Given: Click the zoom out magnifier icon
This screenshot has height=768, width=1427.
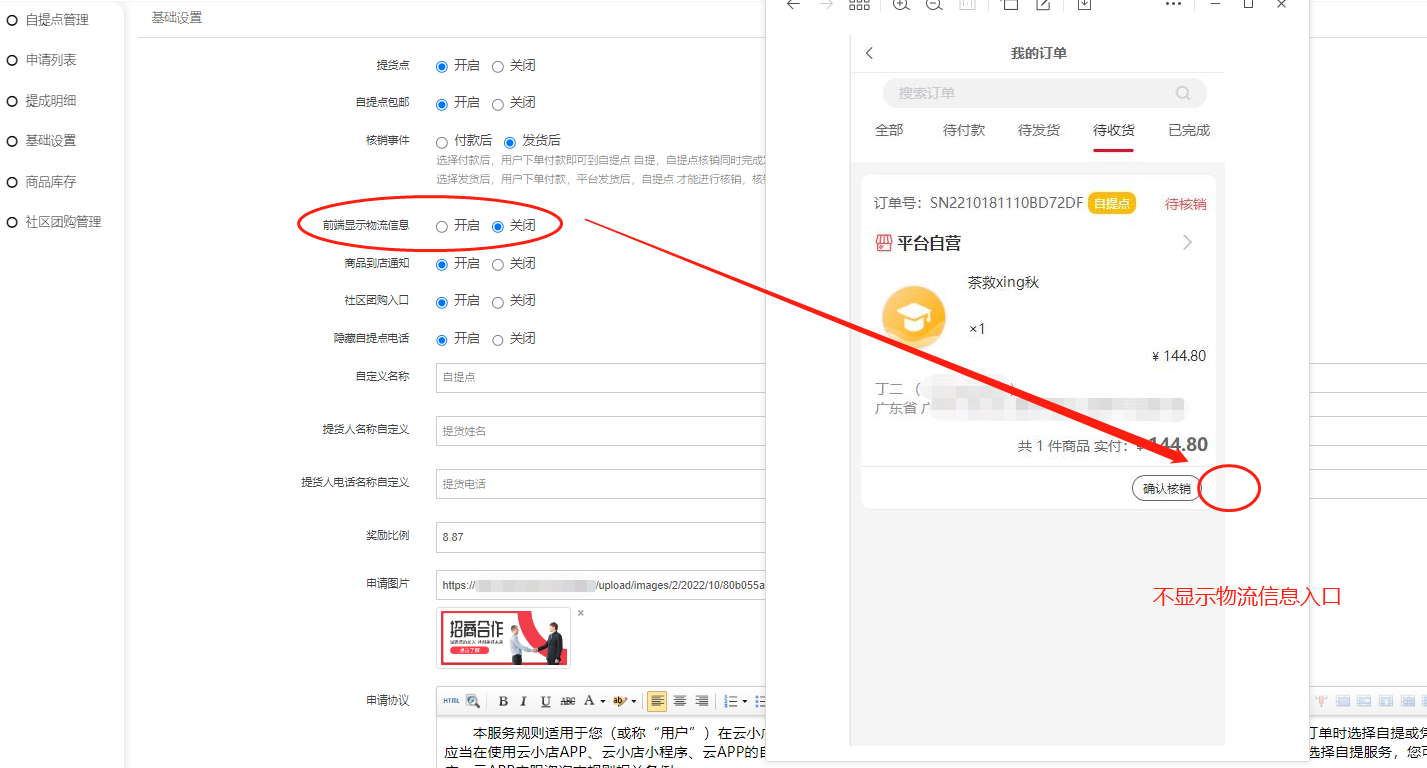Looking at the screenshot, I should coord(933,5).
